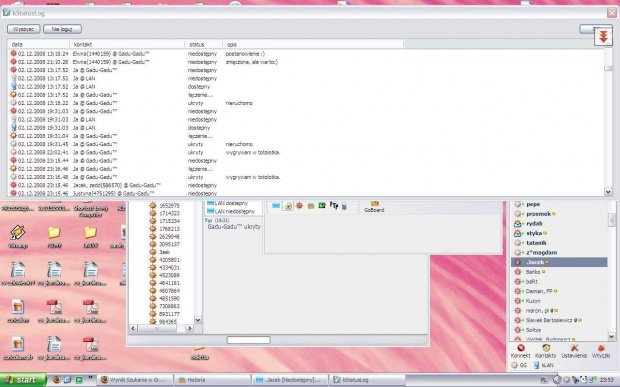Click Konnekt contact list scroll-down arrow
Image resolution: width=620 pixels, height=387 pixels.
pyautogui.click(x=611, y=336)
